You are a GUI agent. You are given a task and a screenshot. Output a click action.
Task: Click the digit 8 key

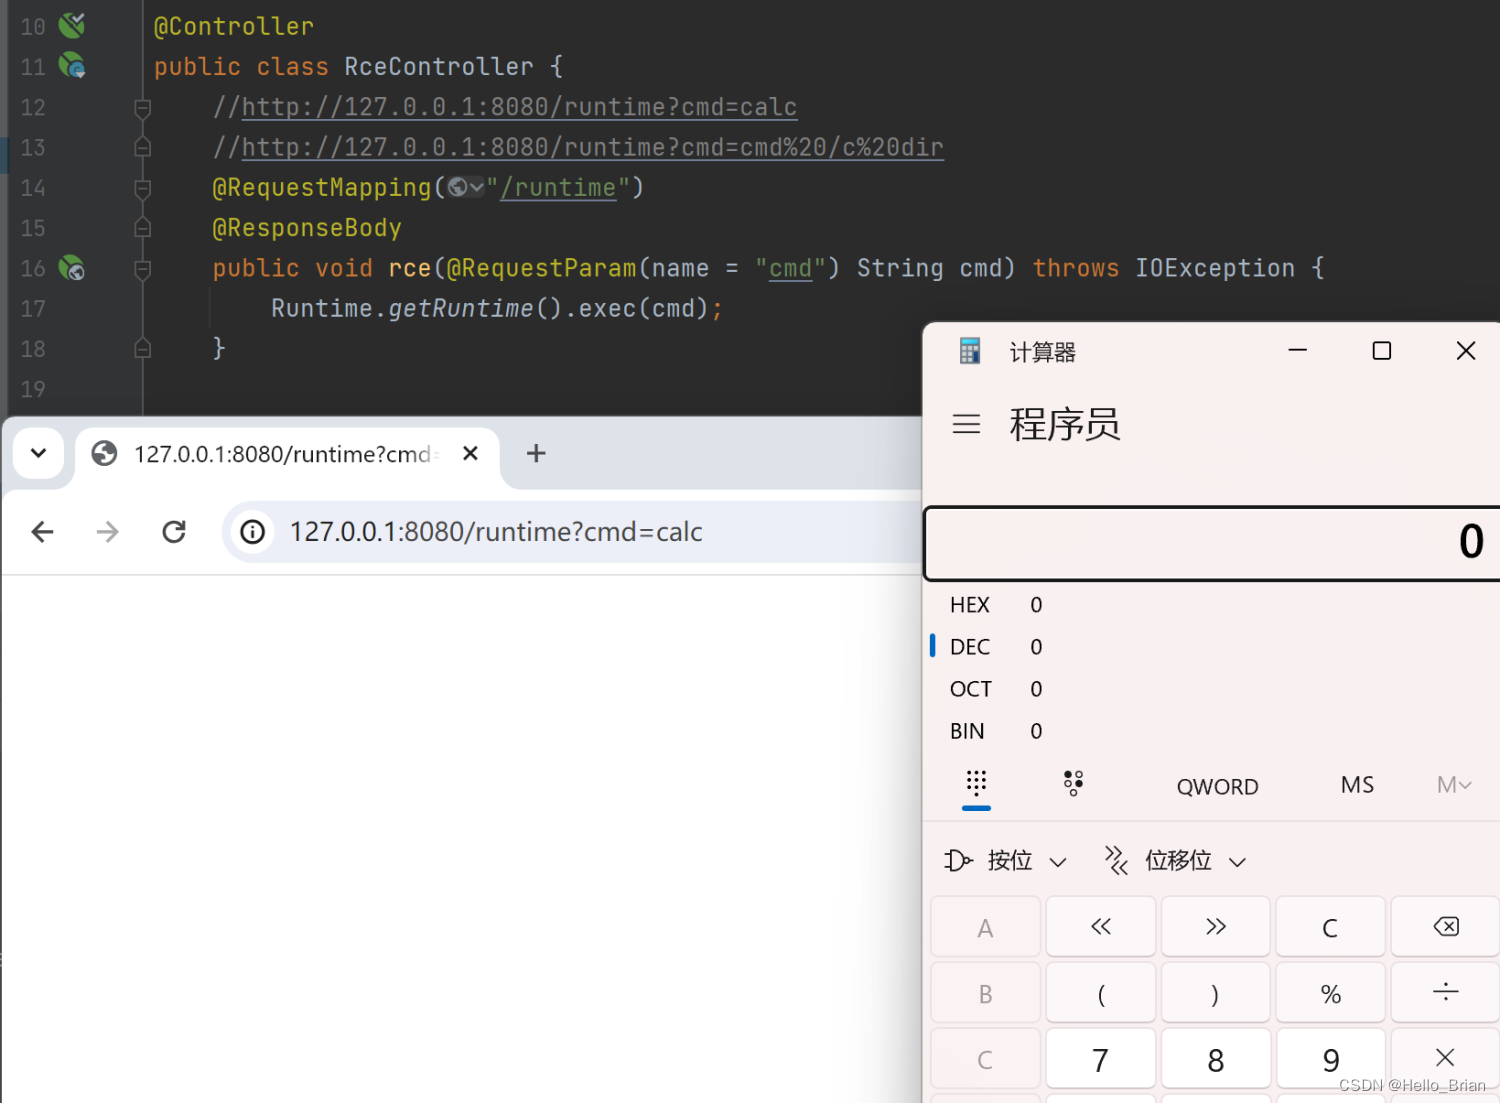pos(1216,1059)
